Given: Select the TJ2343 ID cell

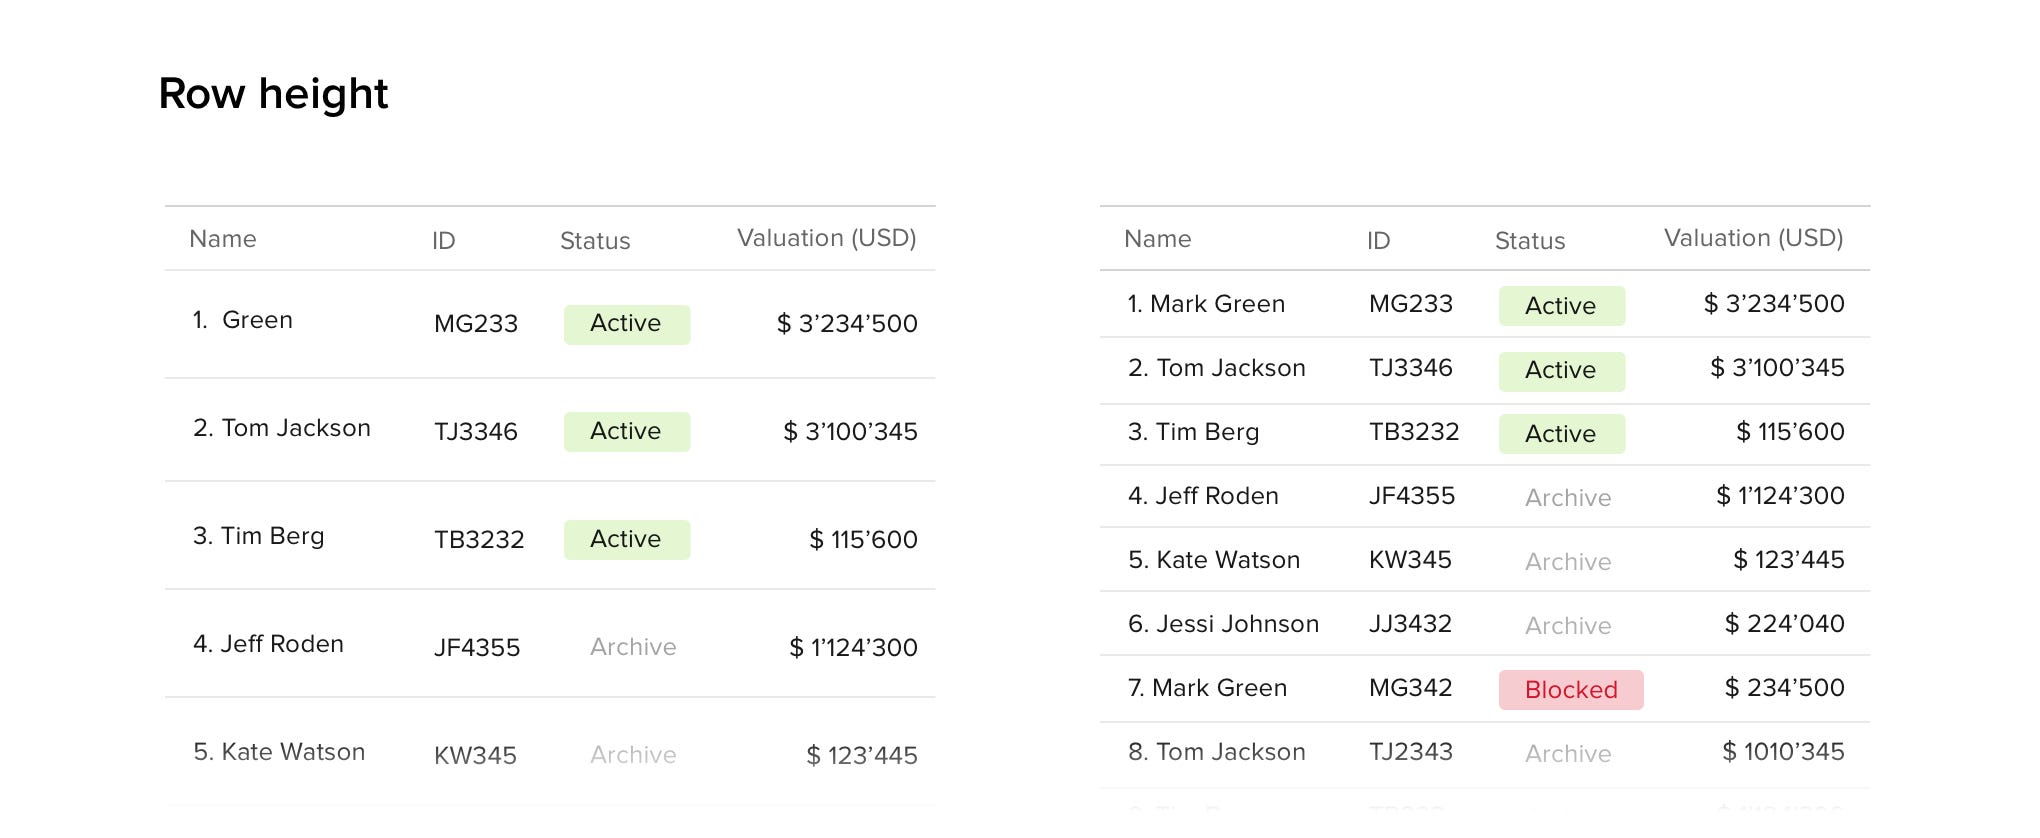Looking at the screenshot, I should coord(1410,752).
